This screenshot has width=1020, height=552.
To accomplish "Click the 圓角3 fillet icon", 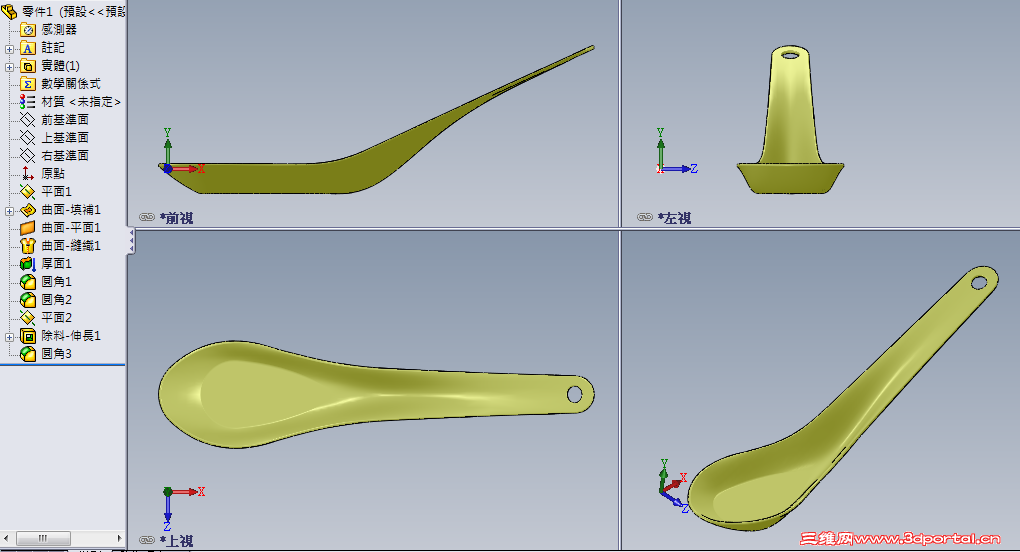I will (27, 354).
